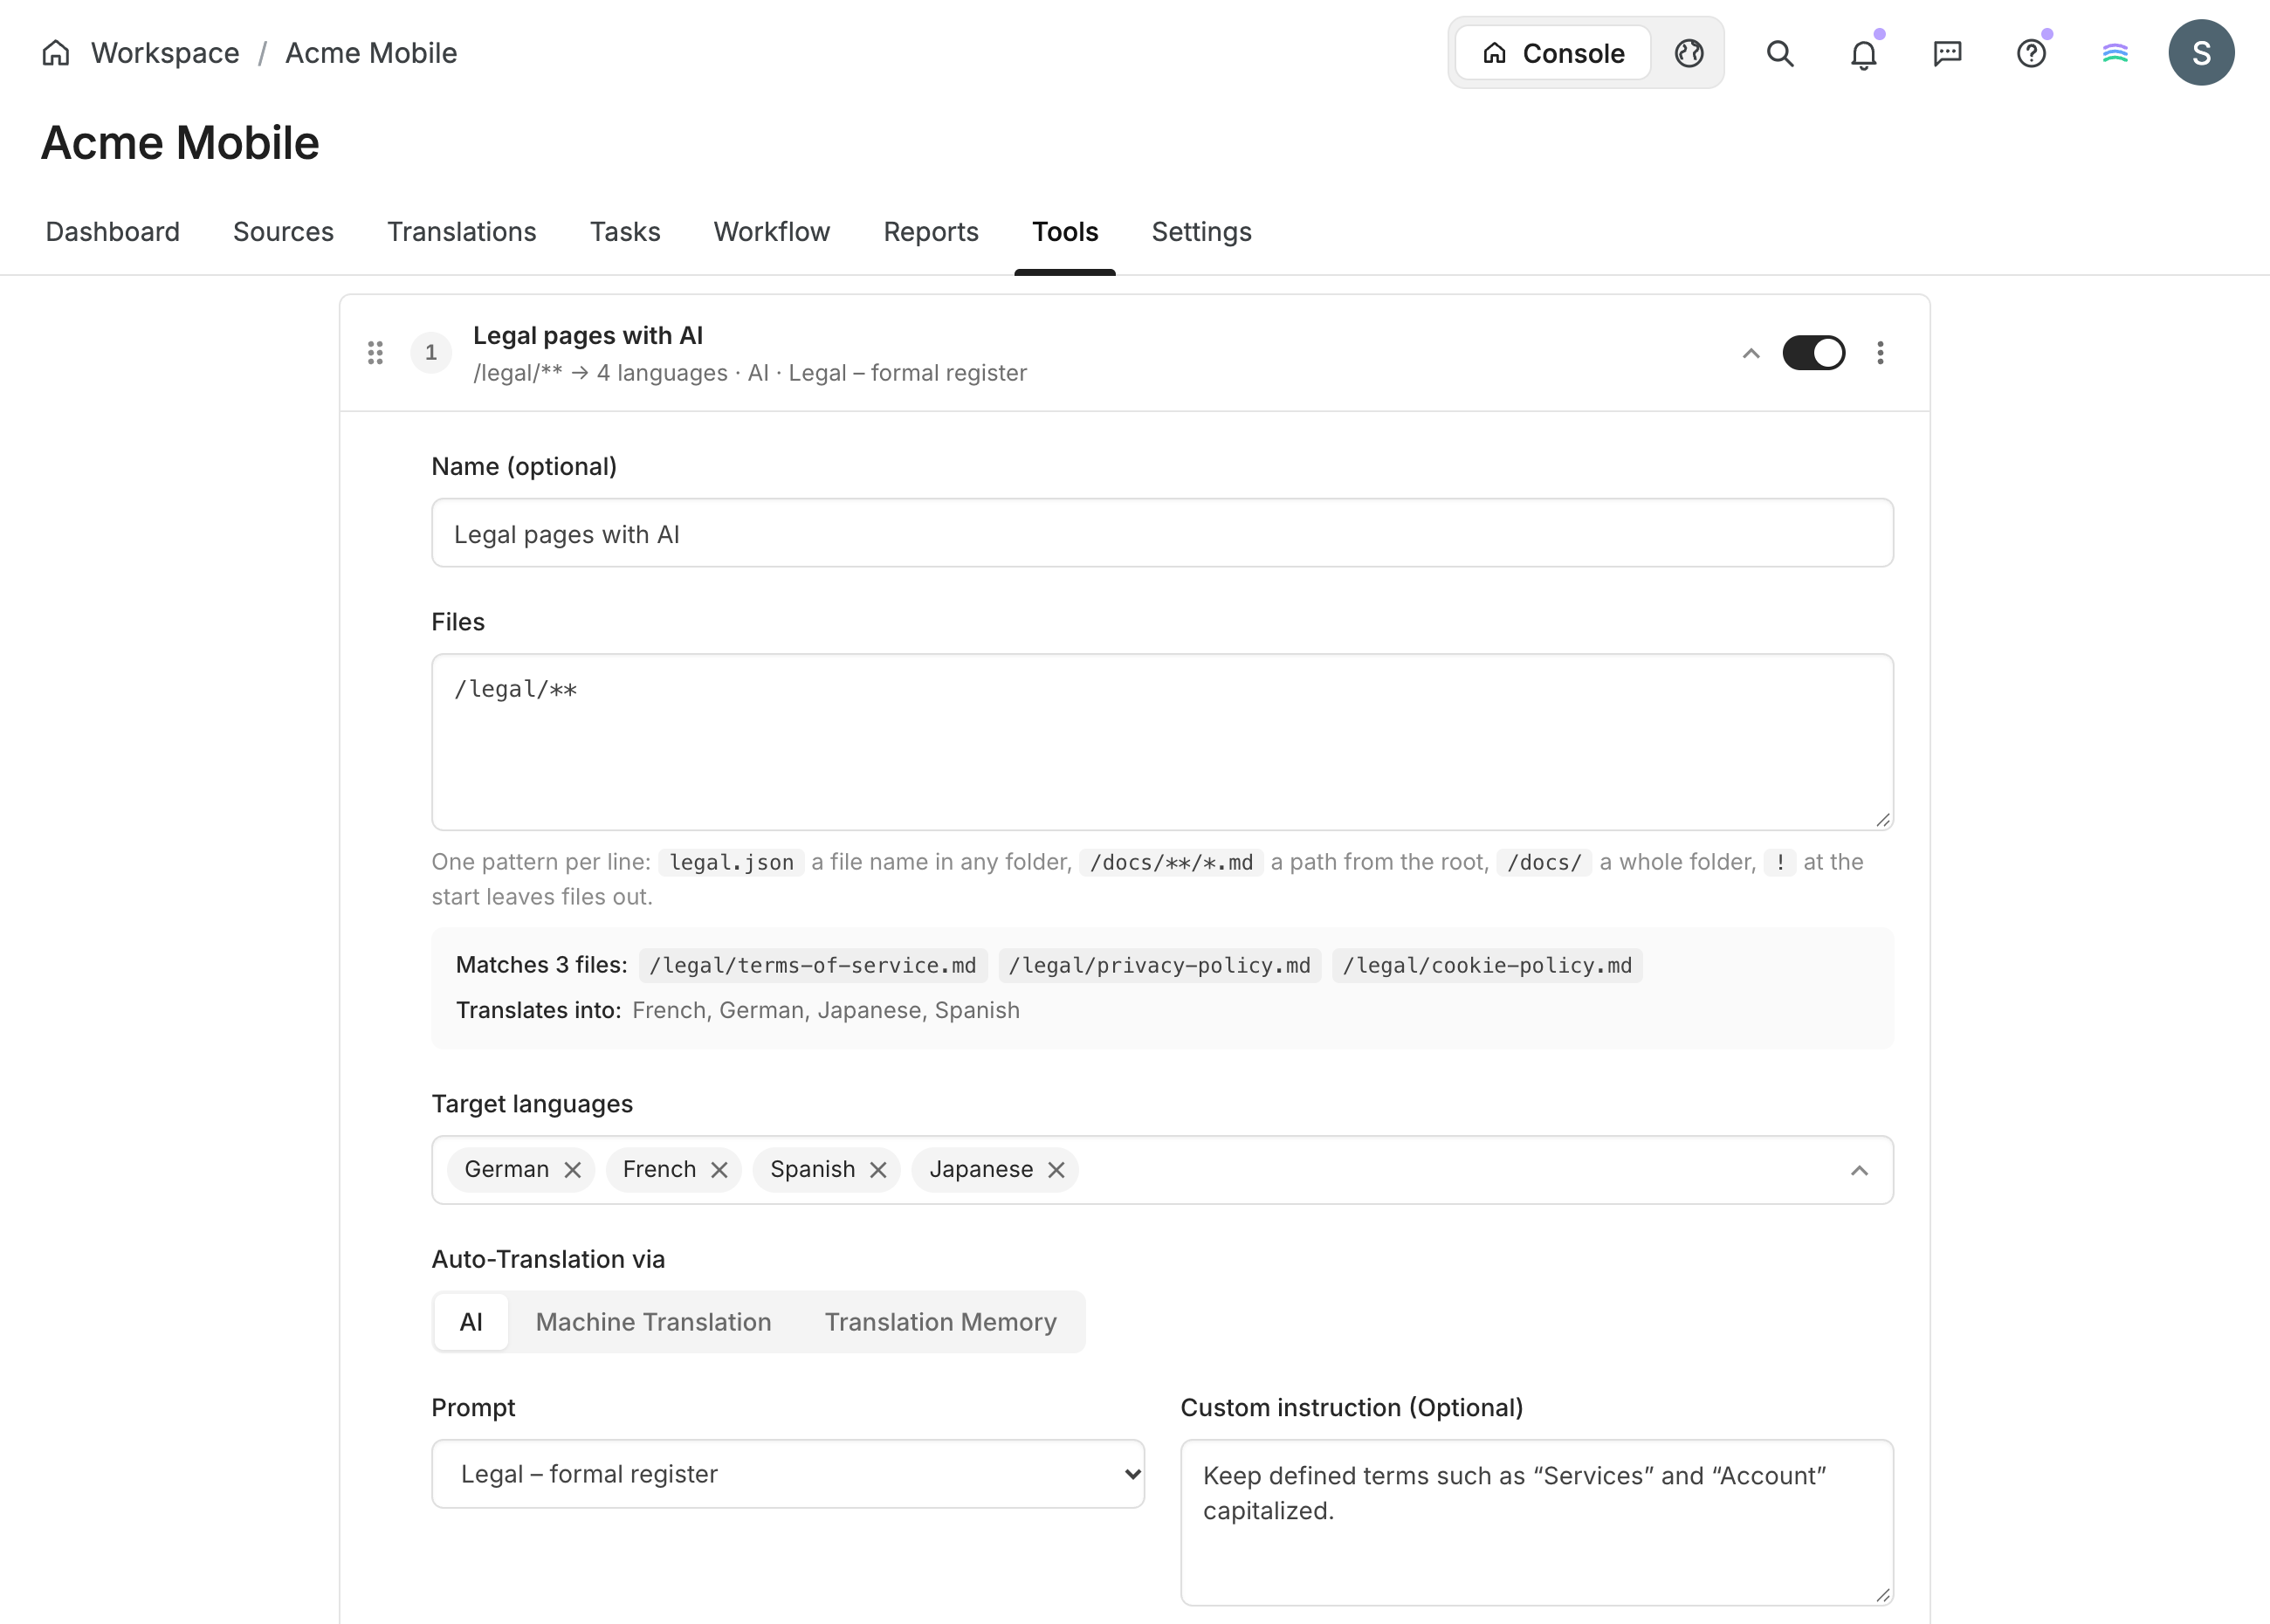This screenshot has width=2270, height=1624.
Task: Select the Tools tab
Action: [1065, 231]
